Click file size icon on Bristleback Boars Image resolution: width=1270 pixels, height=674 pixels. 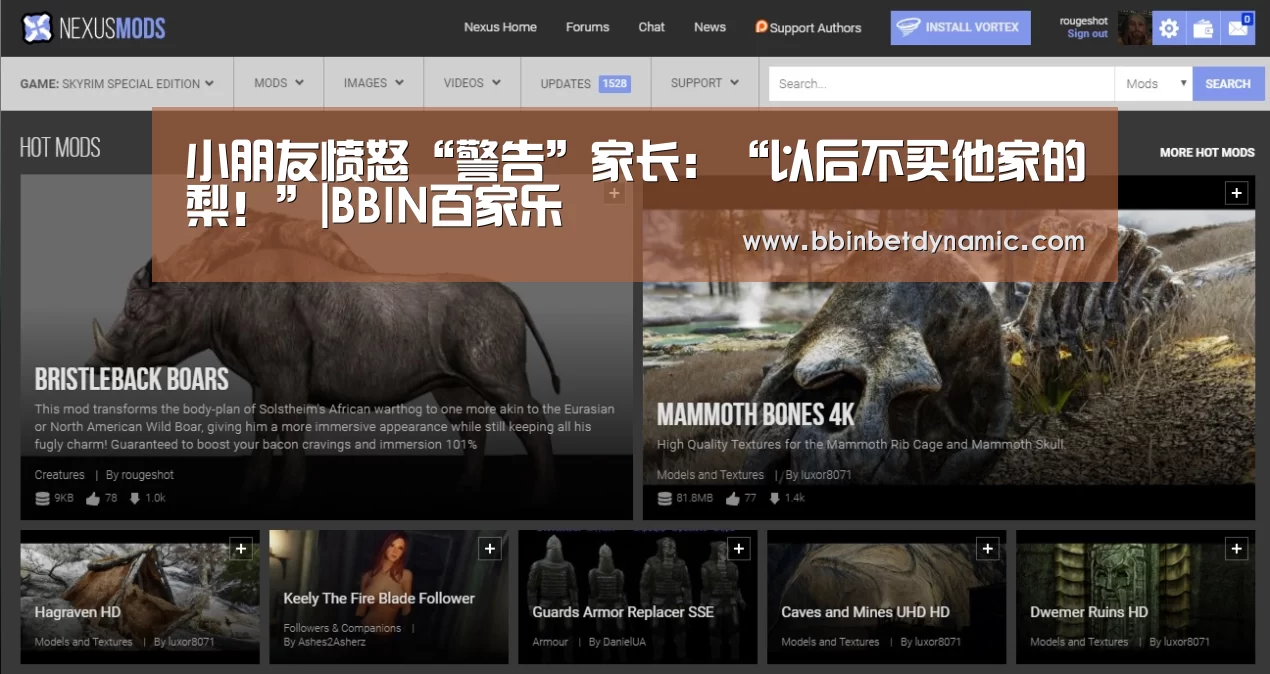(x=42, y=498)
